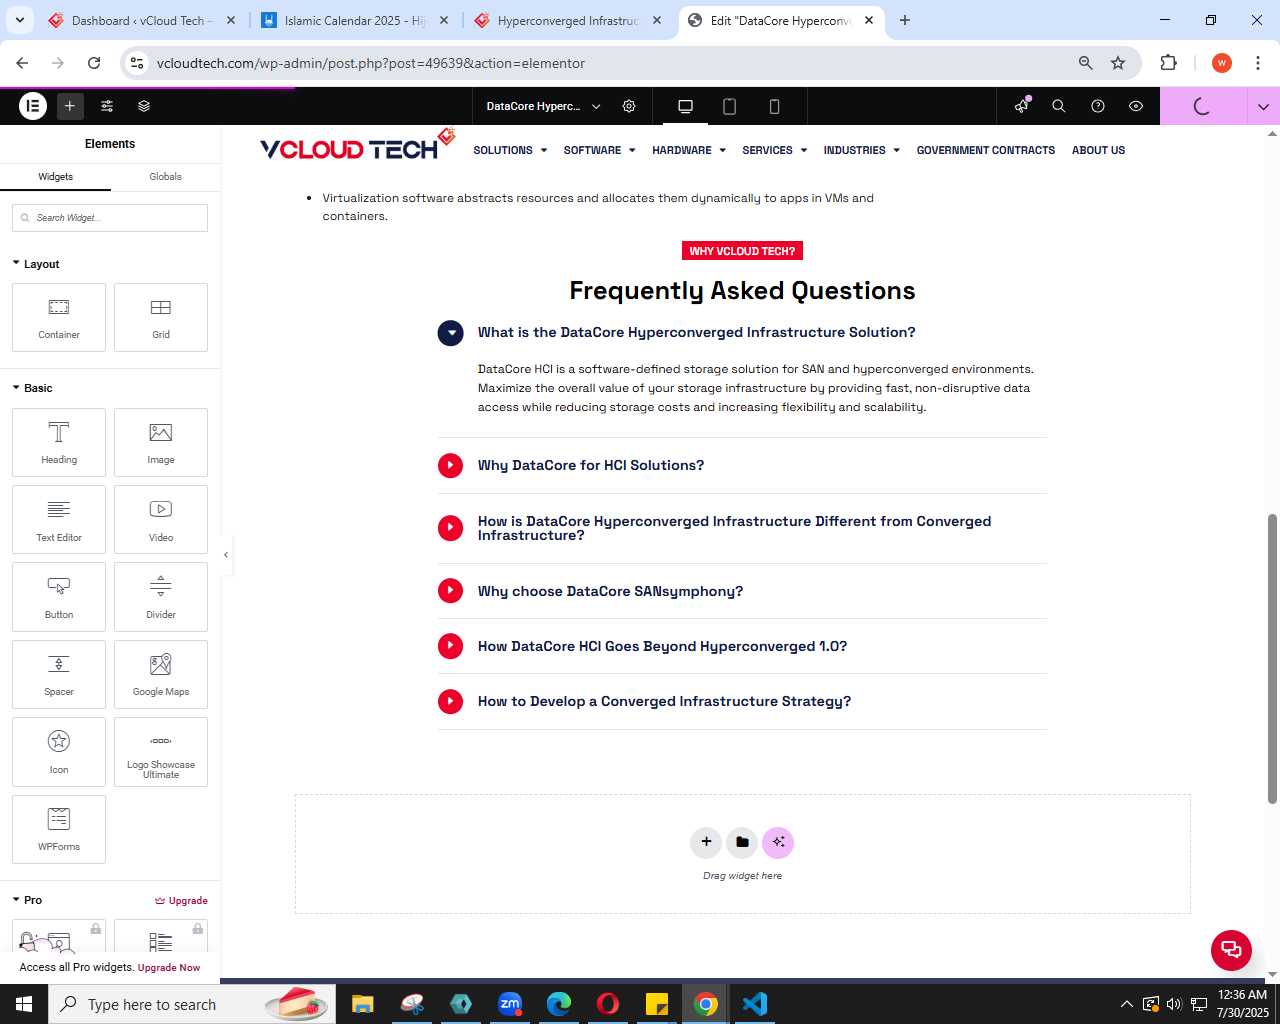This screenshot has width=1280, height=1024.
Task: Switch to the Widgets tab
Action: click(x=55, y=177)
